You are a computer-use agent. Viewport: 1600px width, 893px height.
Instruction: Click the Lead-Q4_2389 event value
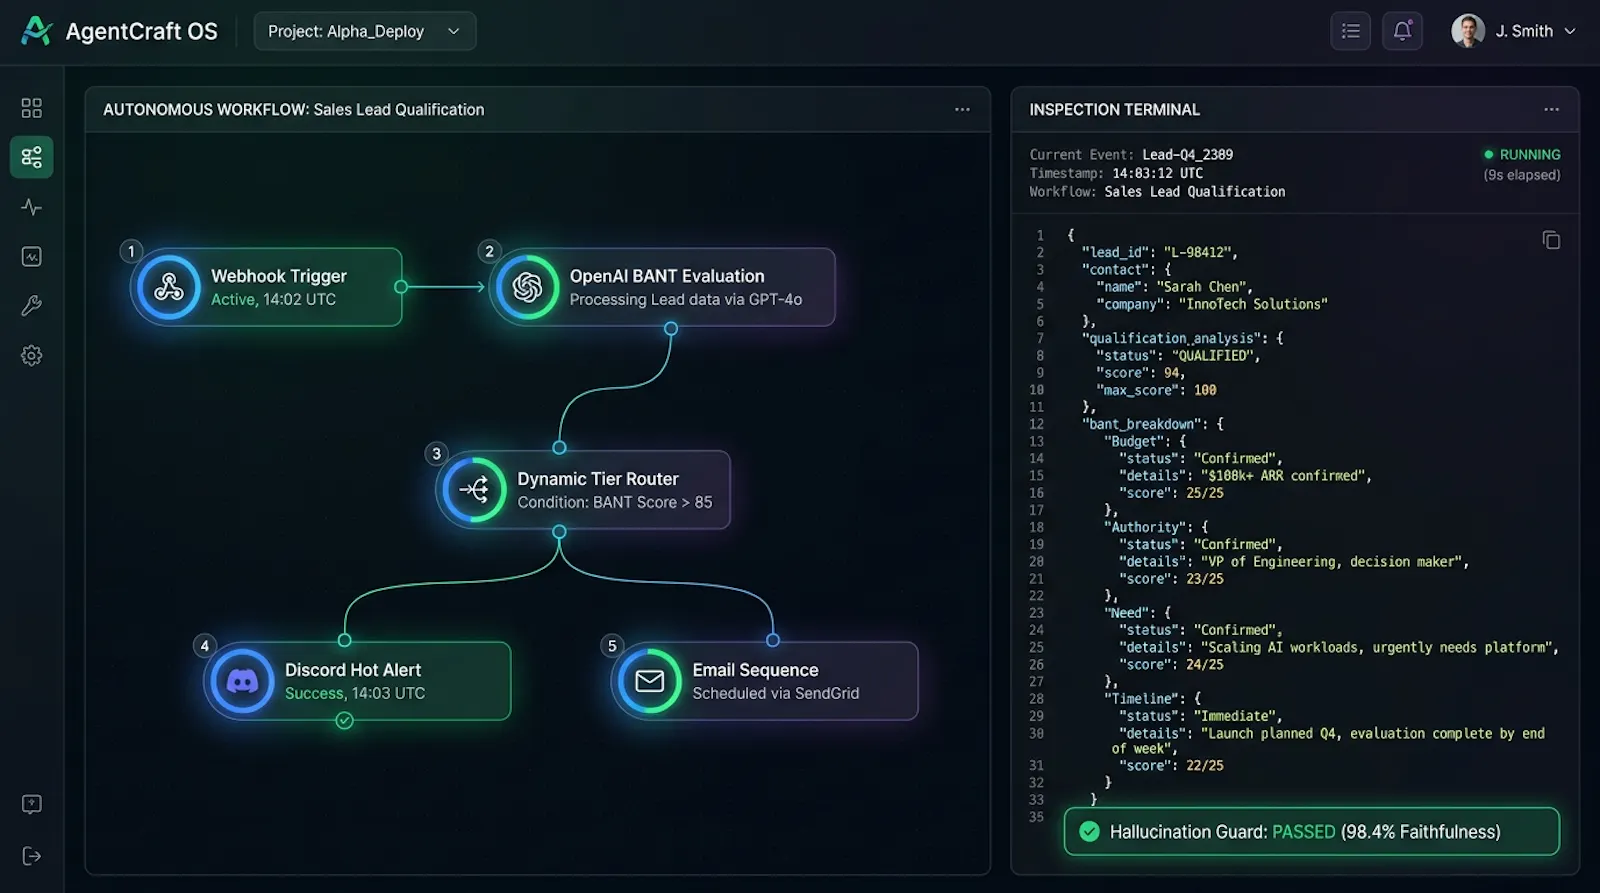1188,155
